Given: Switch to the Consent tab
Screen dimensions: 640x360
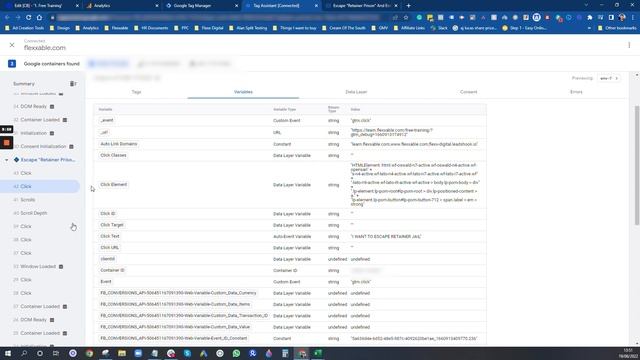Looking at the screenshot, I should (x=469, y=92).
